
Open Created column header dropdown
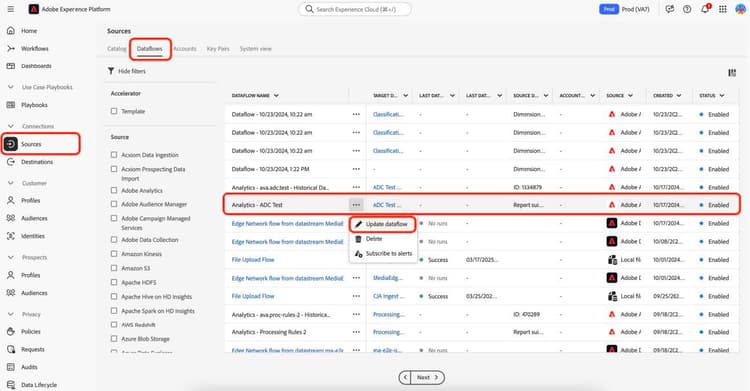679,96
